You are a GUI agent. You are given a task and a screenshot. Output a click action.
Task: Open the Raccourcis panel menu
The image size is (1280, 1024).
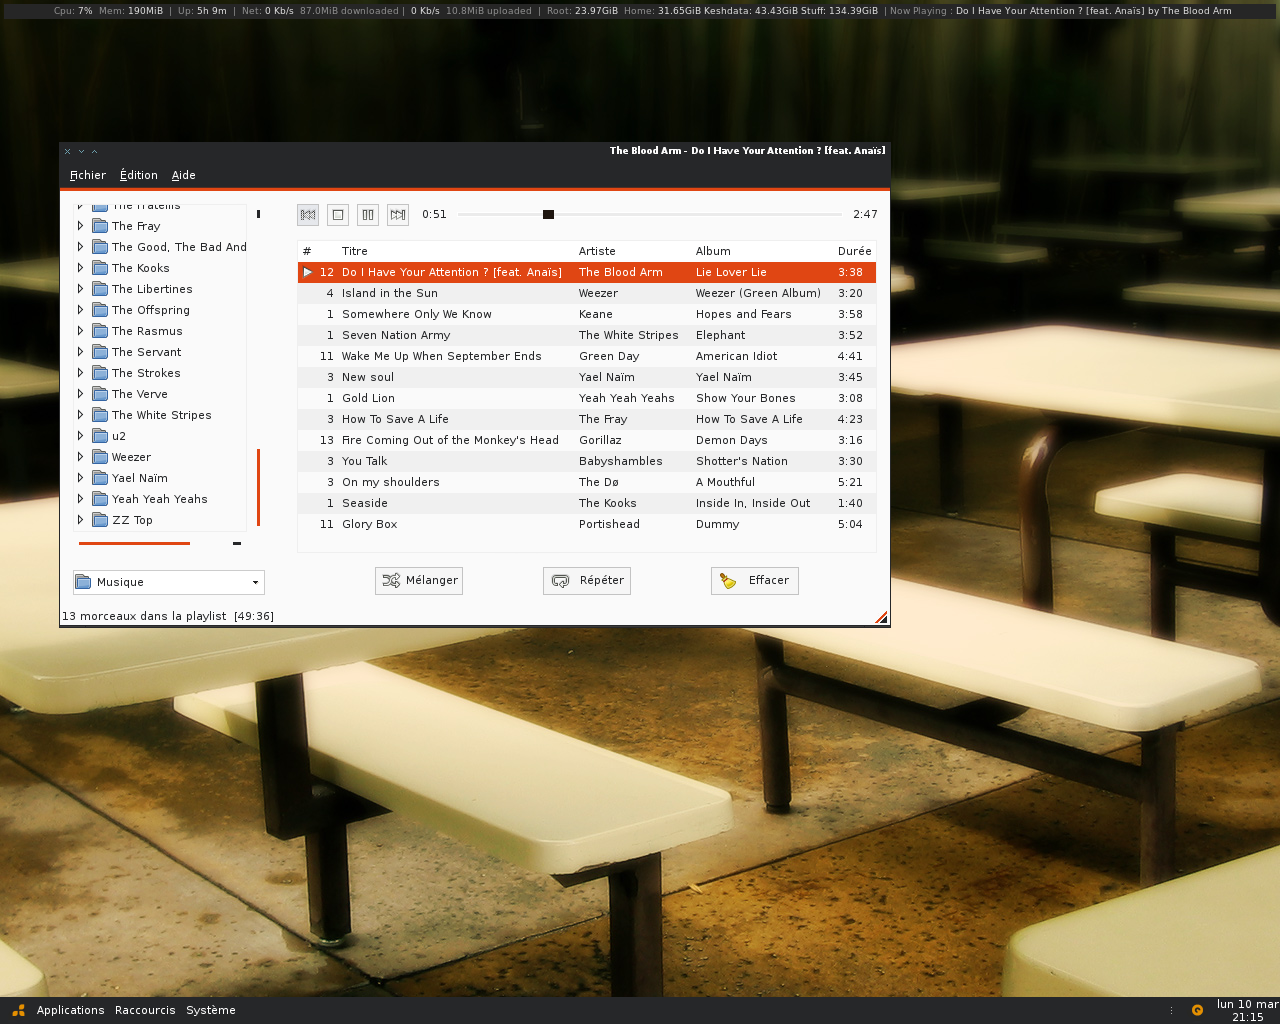(145, 1010)
